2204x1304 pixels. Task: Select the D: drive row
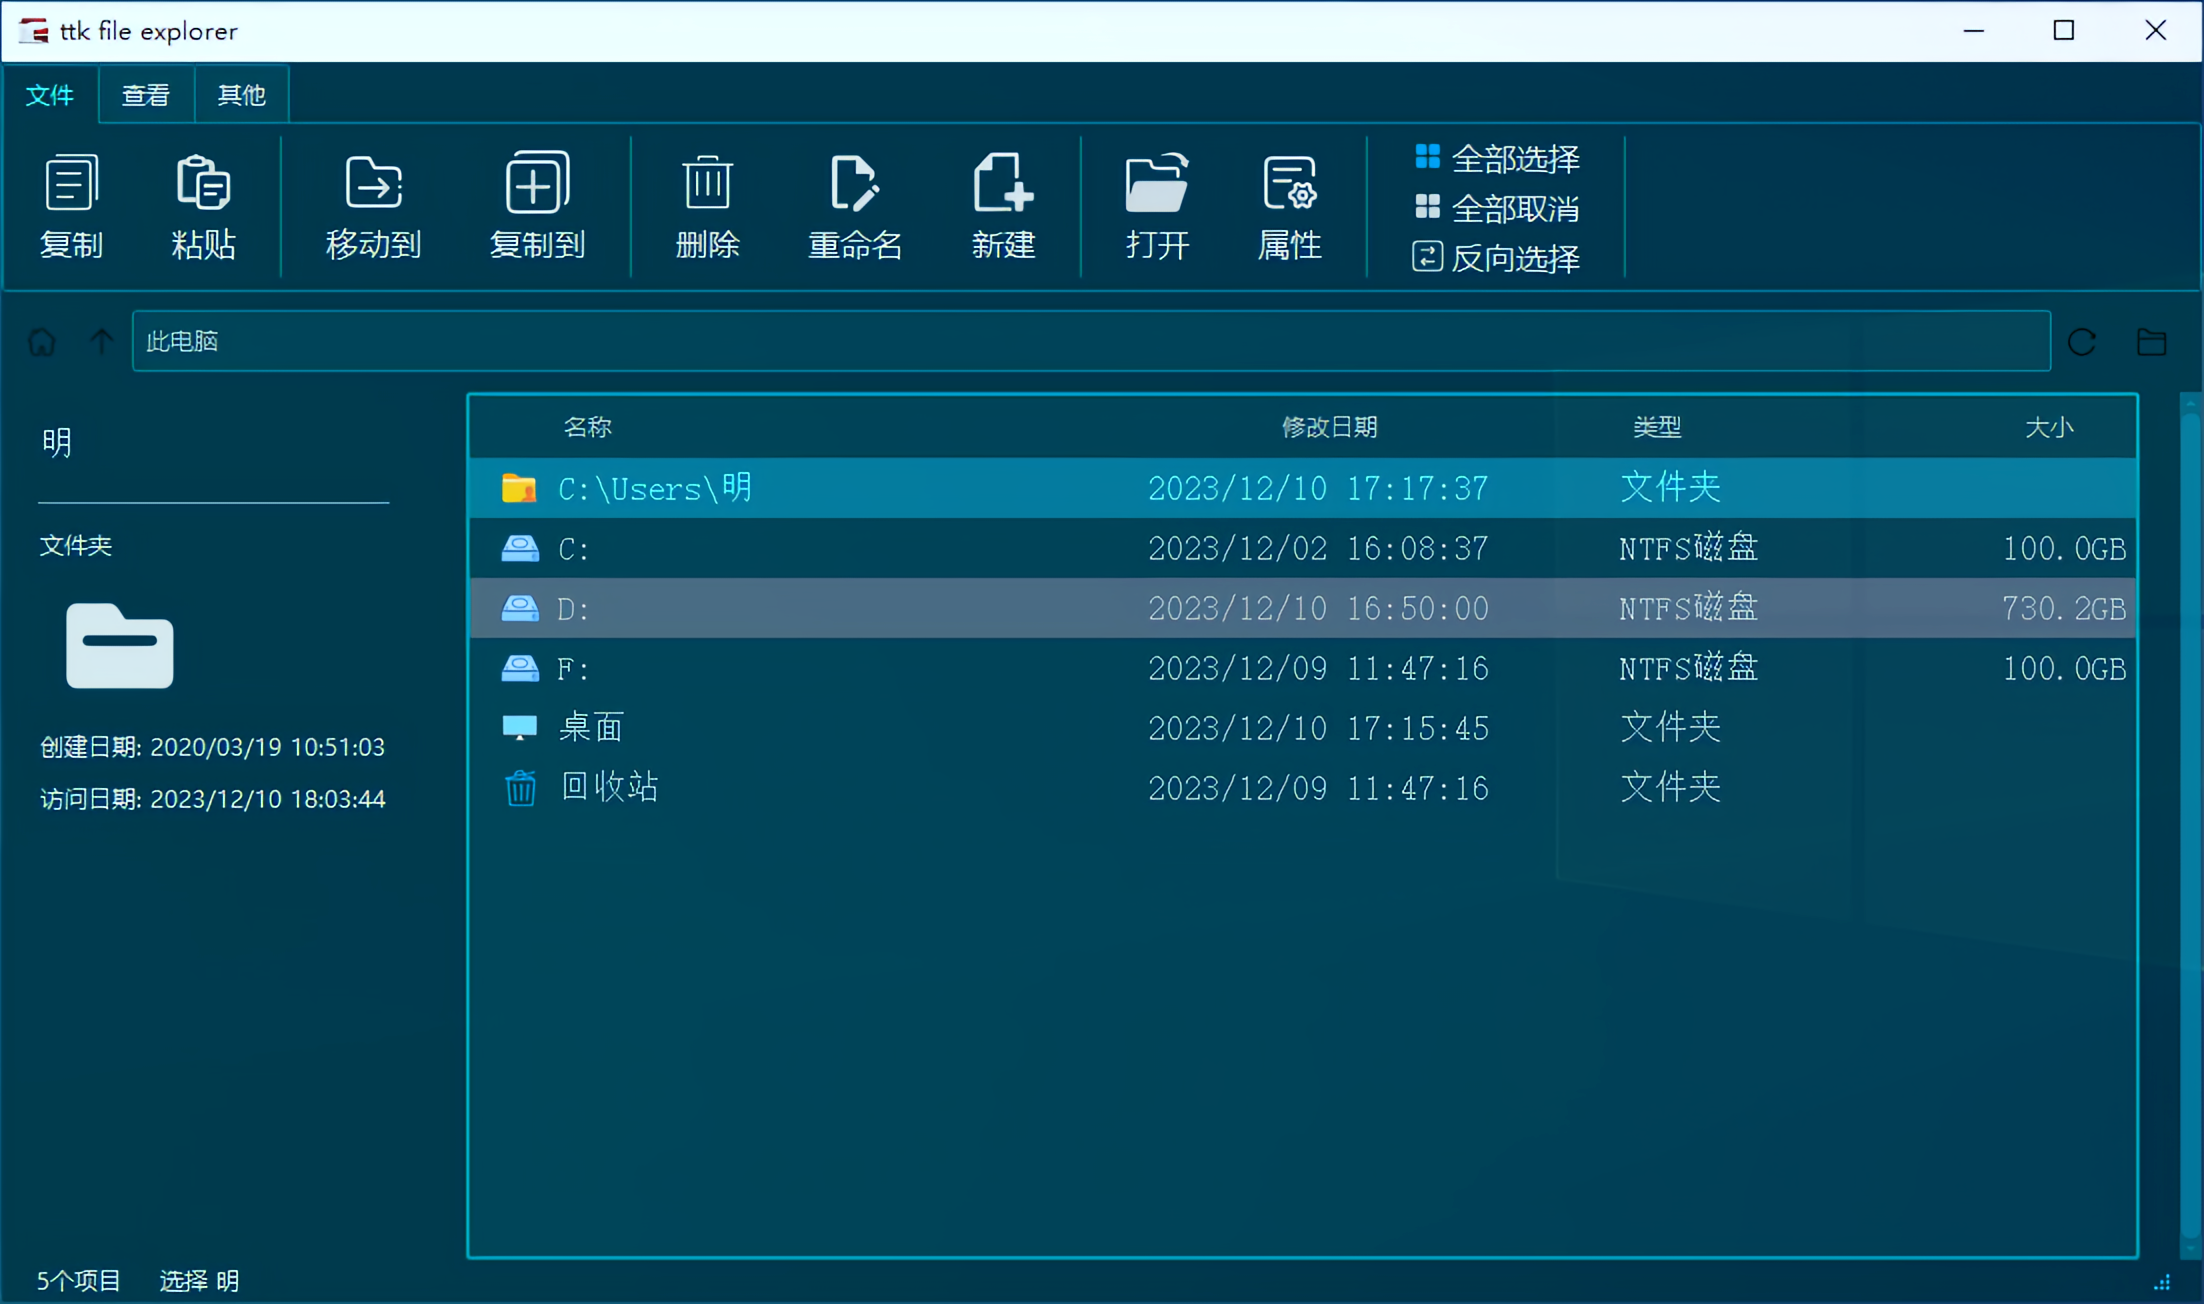pos(1300,608)
